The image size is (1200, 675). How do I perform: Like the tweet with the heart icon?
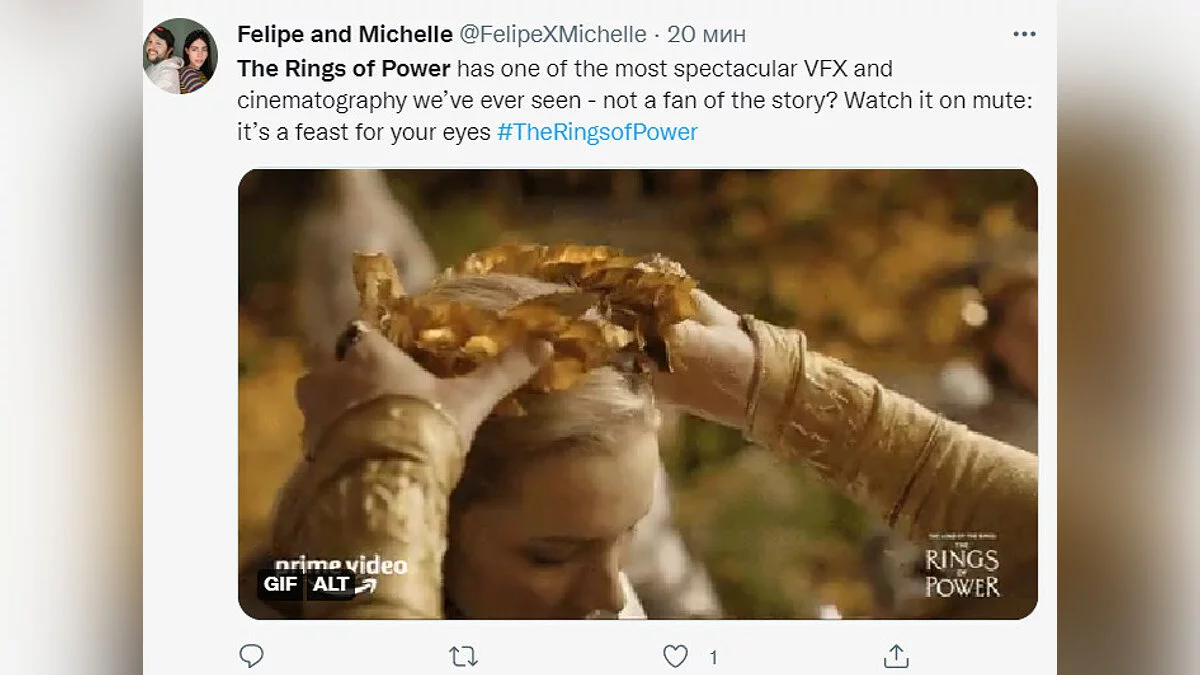[x=676, y=656]
